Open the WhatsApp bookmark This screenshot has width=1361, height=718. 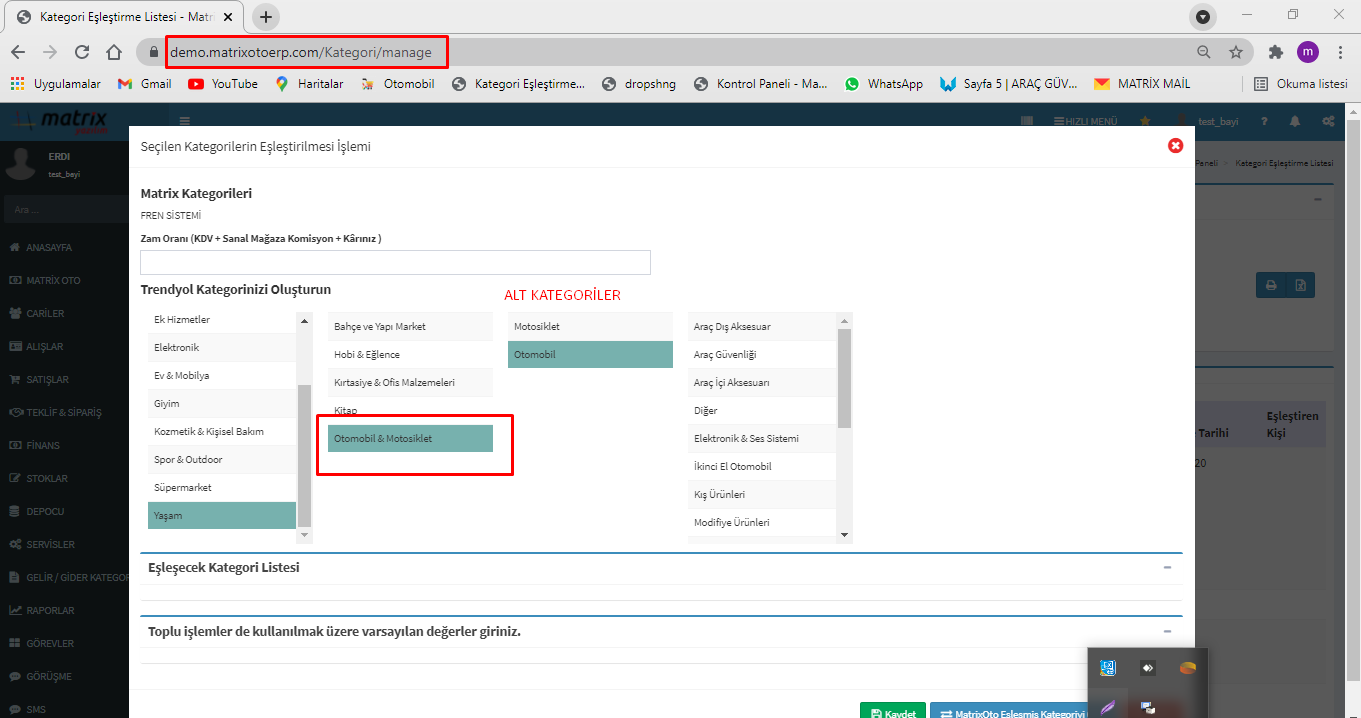point(883,84)
